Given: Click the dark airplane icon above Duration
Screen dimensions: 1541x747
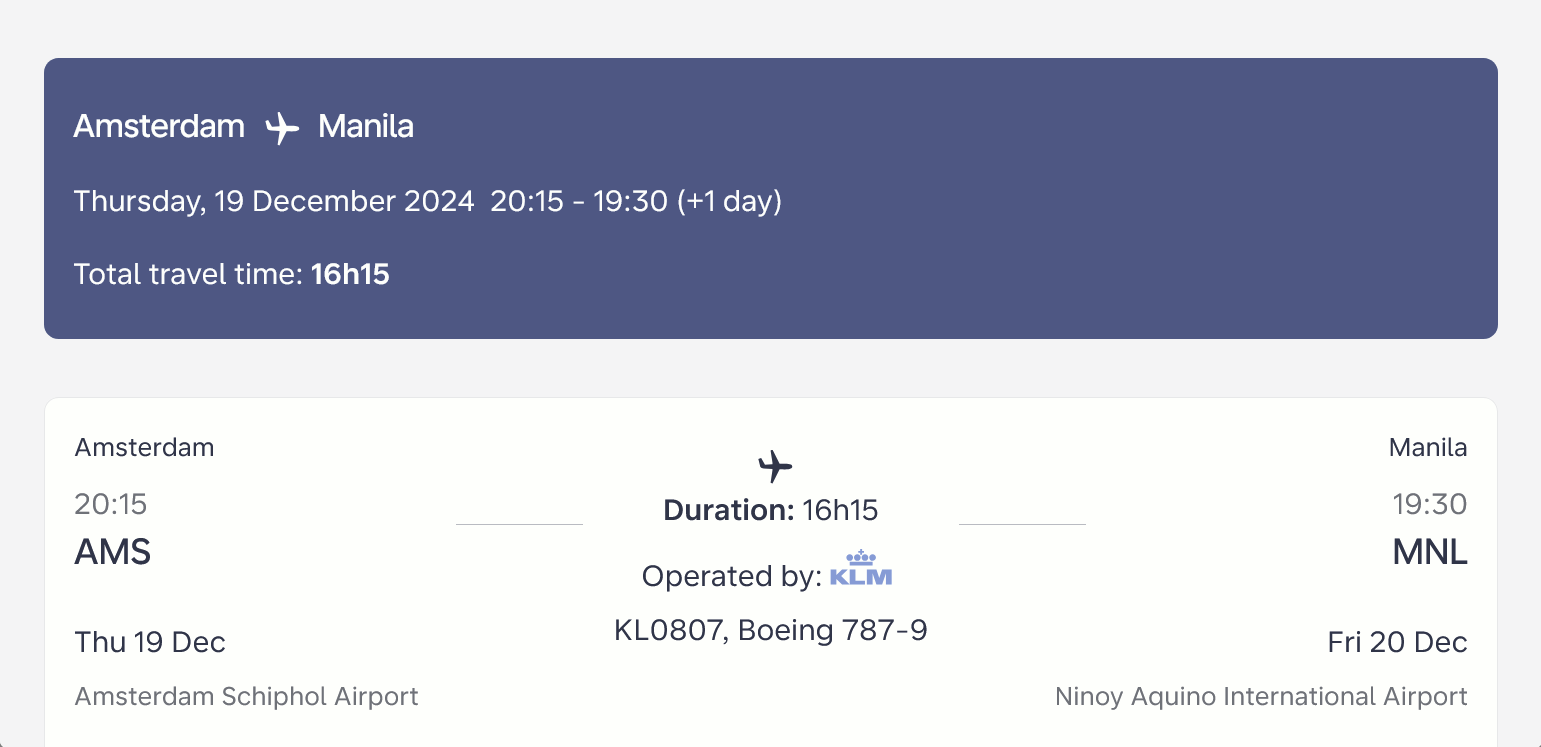Looking at the screenshot, I should point(775,465).
